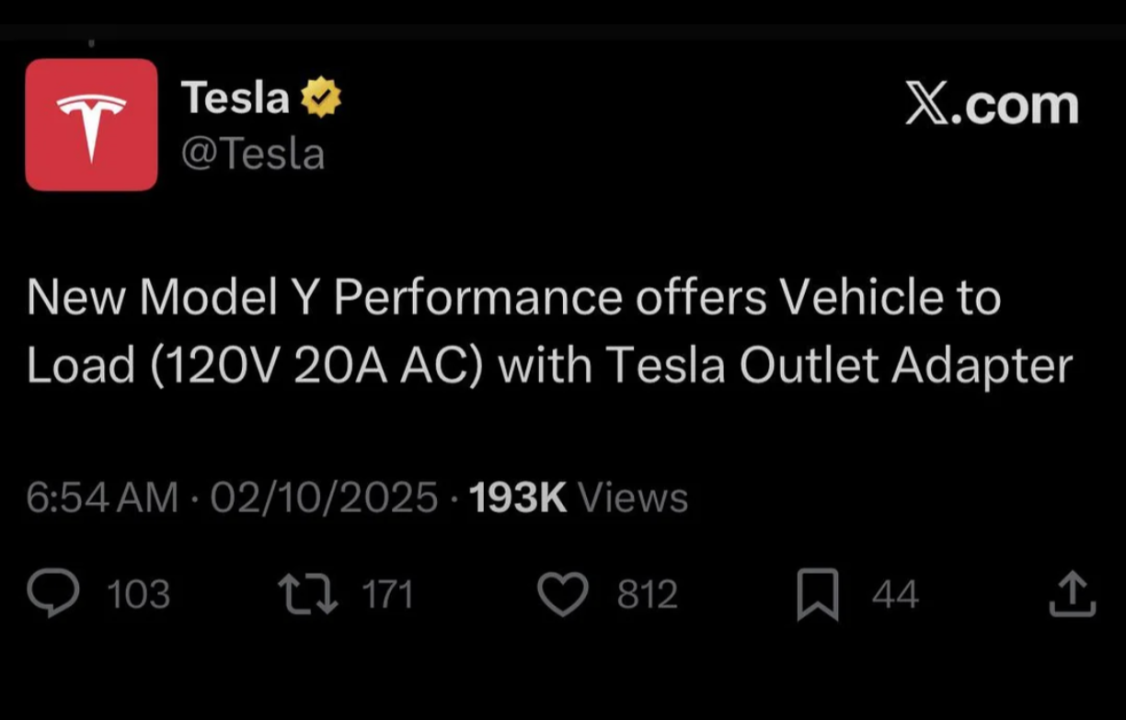This screenshot has width=1126, height=720.
Task: Click the gold verified badge next to Tesla
Action: [322, 96]
